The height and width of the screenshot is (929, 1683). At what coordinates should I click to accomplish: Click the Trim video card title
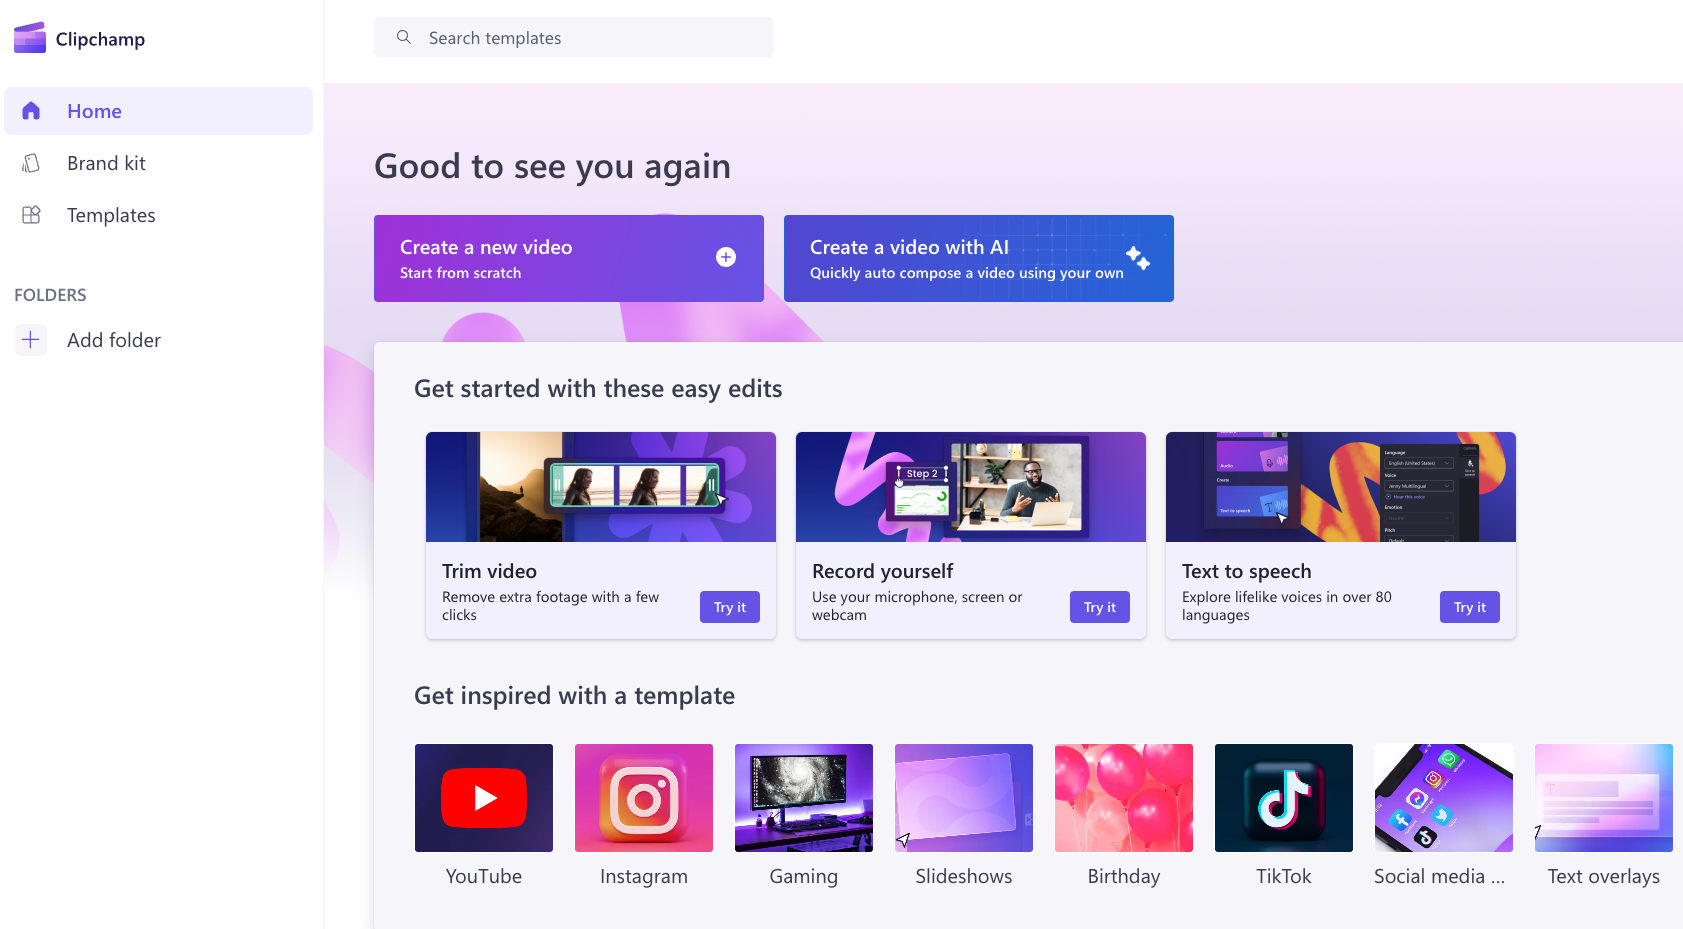point(490,571)
